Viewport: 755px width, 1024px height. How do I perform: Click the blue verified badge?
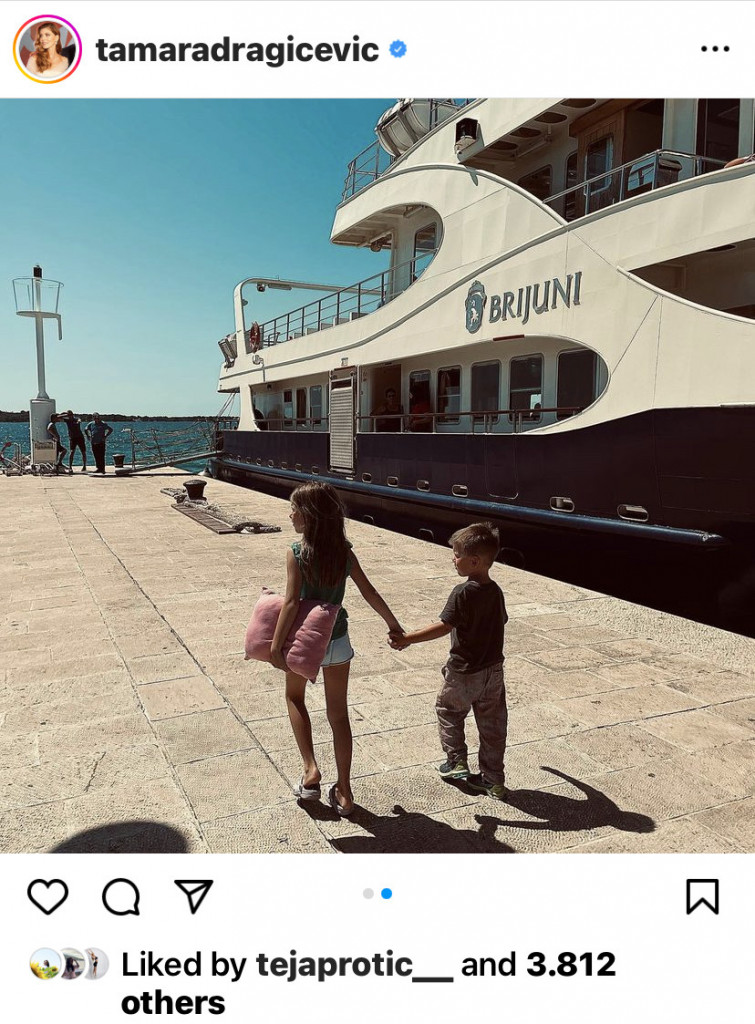(x=398, y=49)
